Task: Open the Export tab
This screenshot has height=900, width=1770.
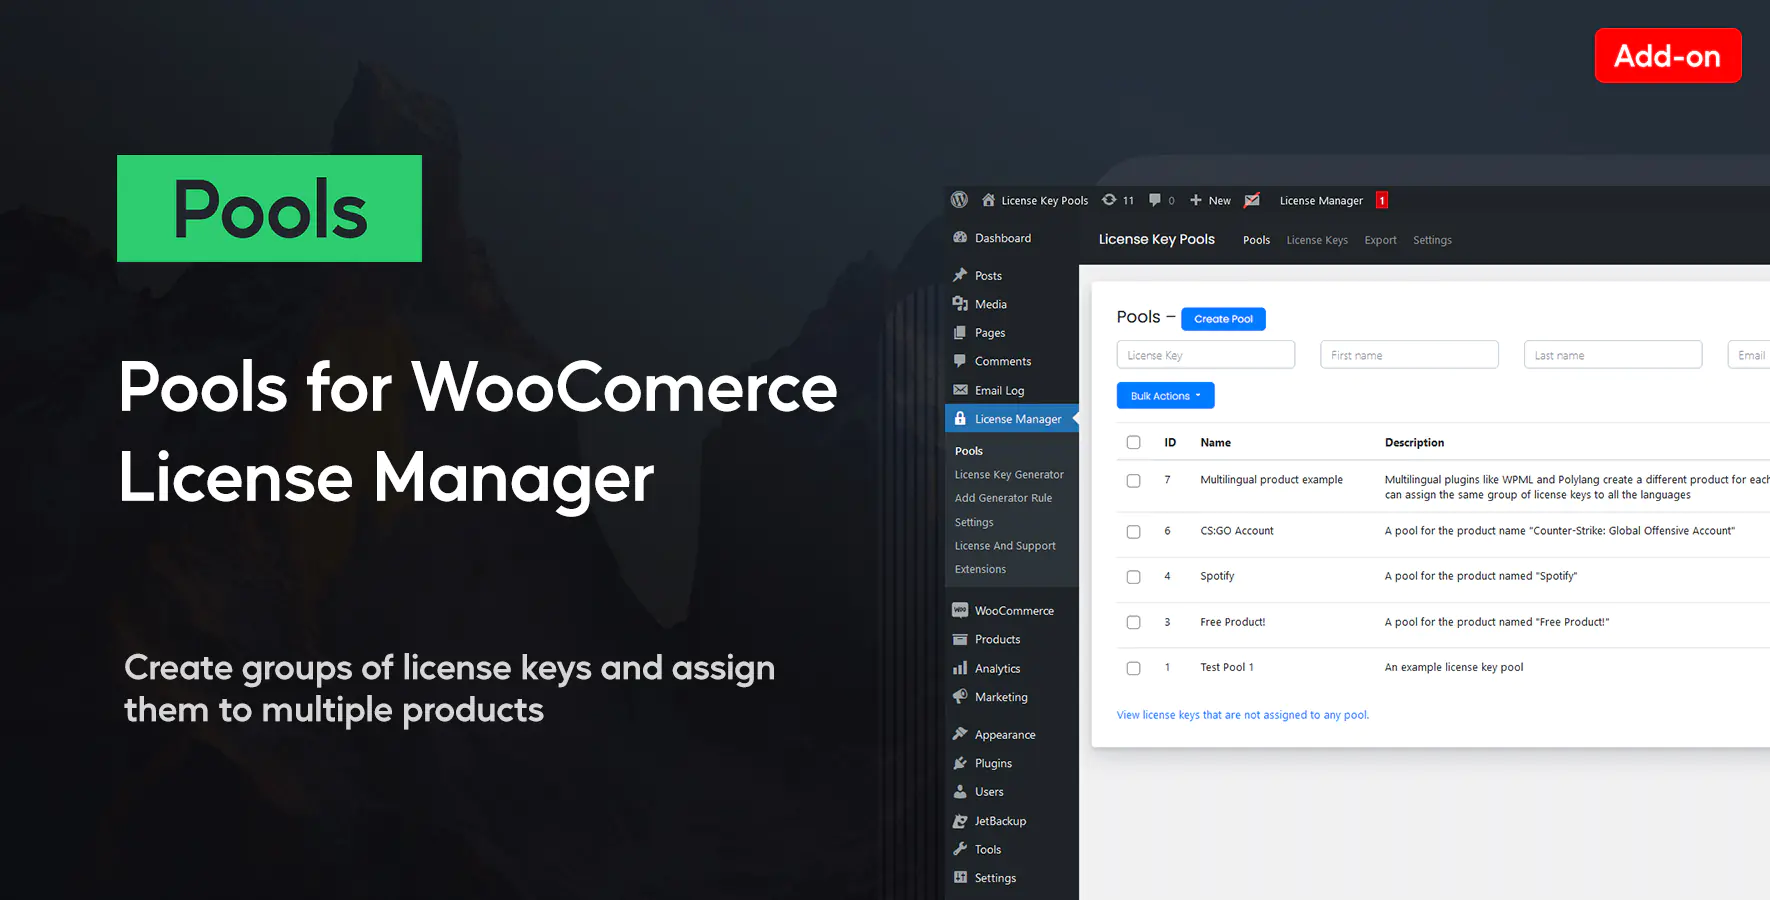Action: pos(1380,240)
